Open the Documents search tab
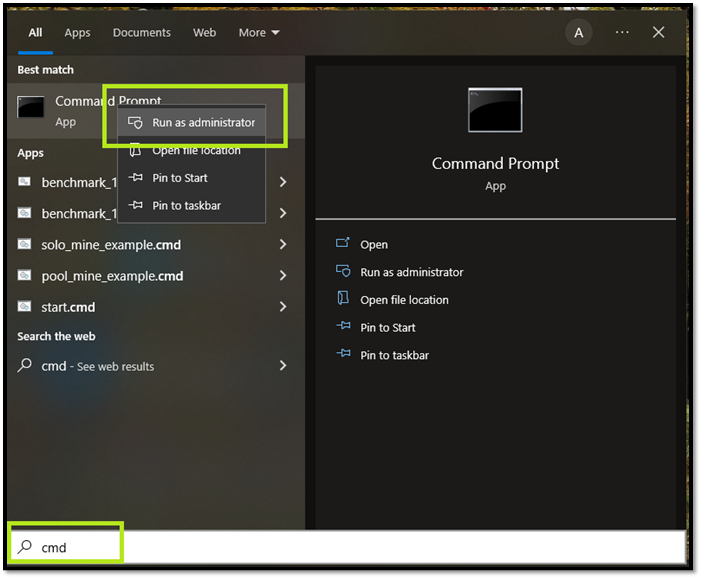Viewport: 702px width, 579px height. pos(141,33)
